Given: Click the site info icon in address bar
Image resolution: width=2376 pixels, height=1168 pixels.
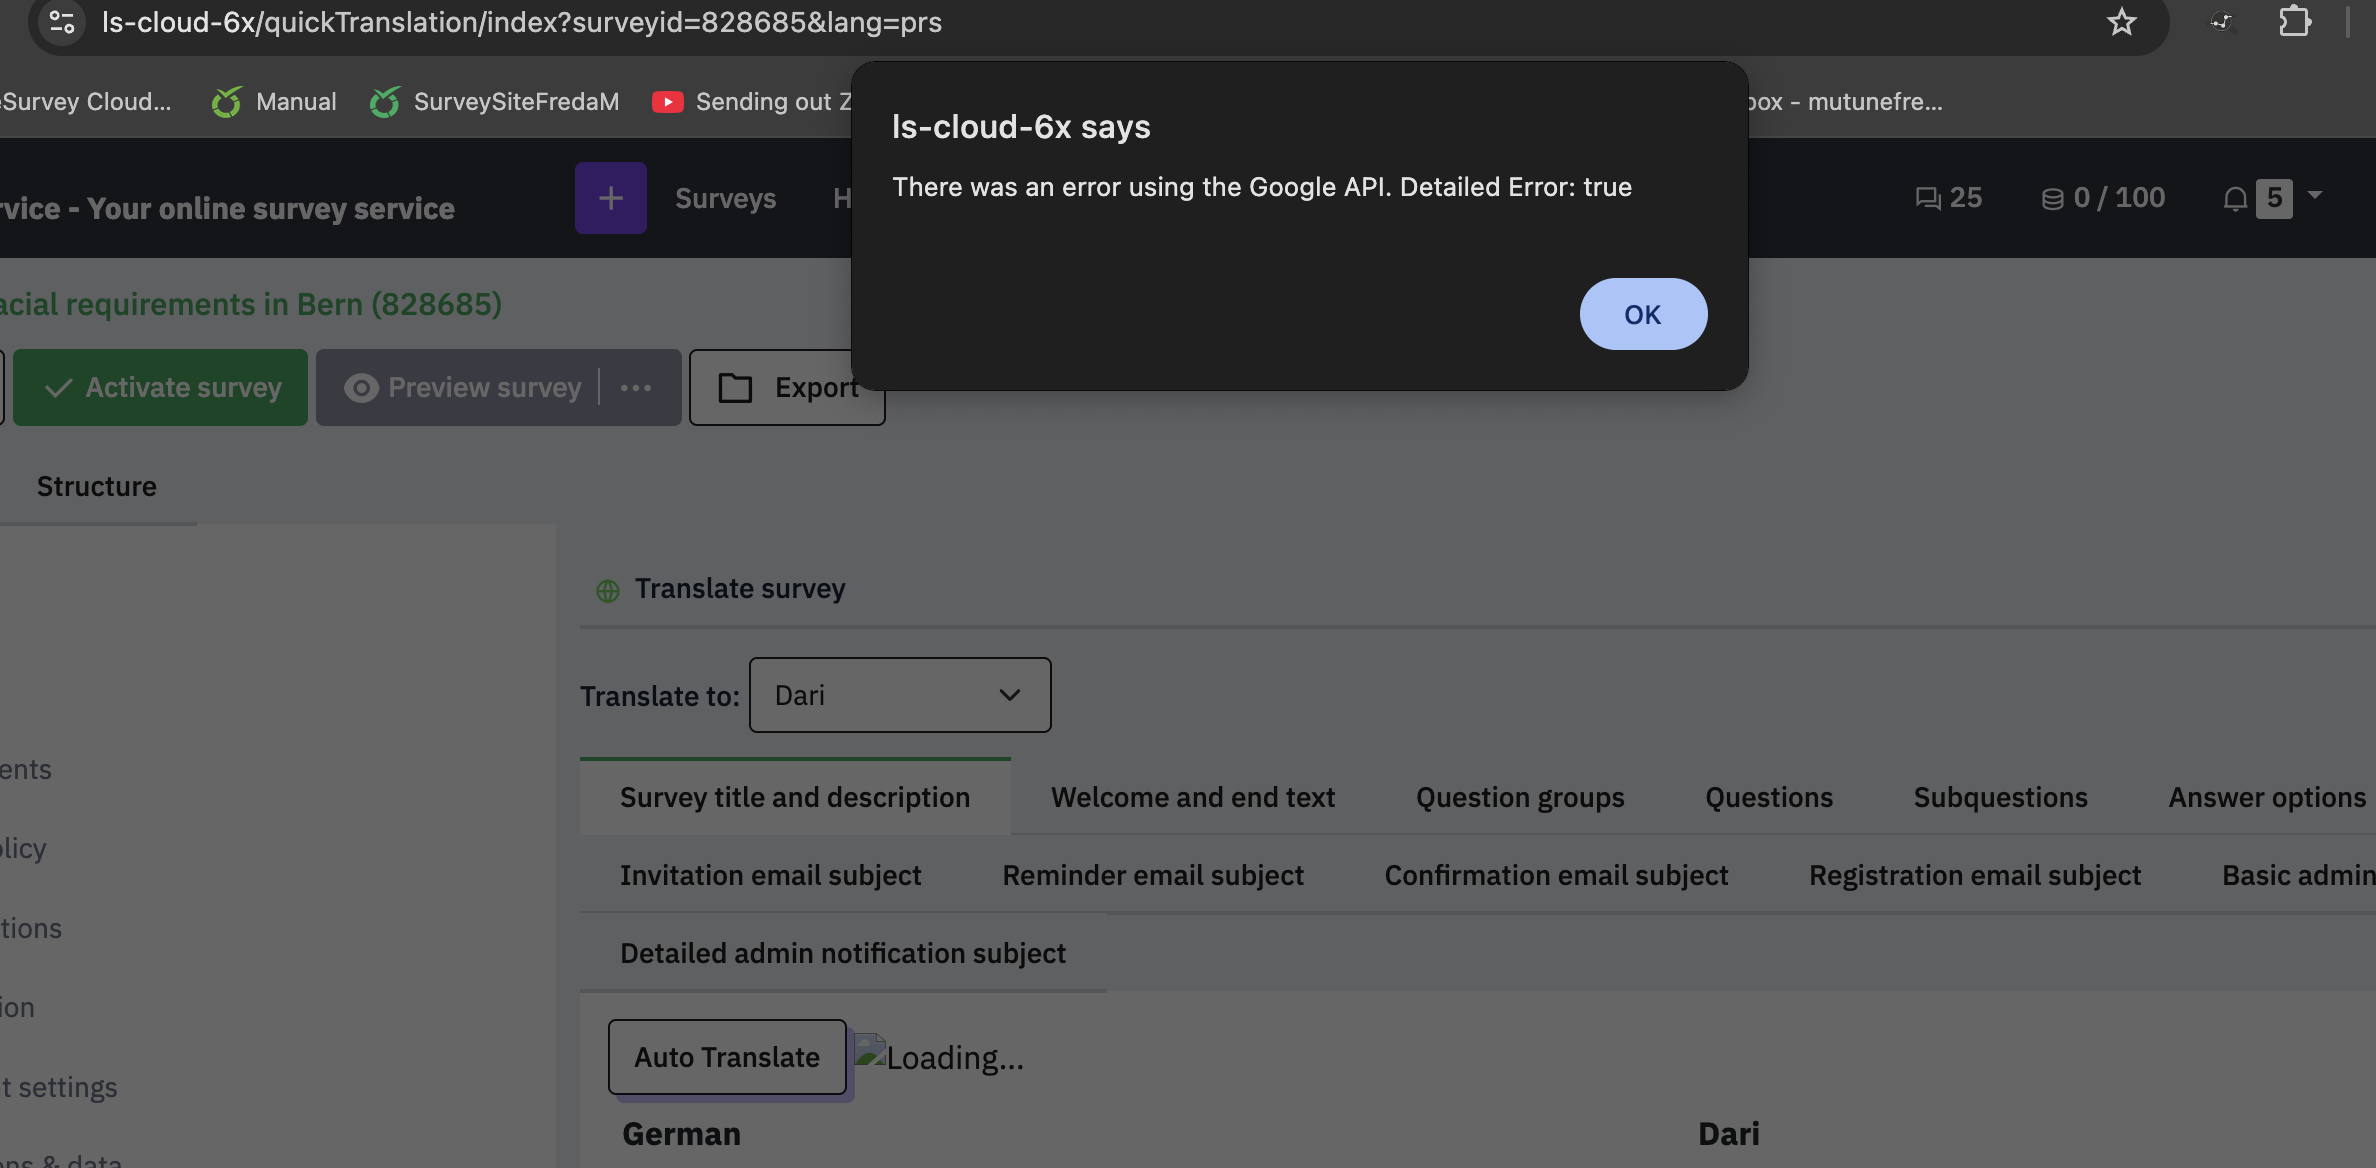Looking at the screenshot, I should coord(62,22).
